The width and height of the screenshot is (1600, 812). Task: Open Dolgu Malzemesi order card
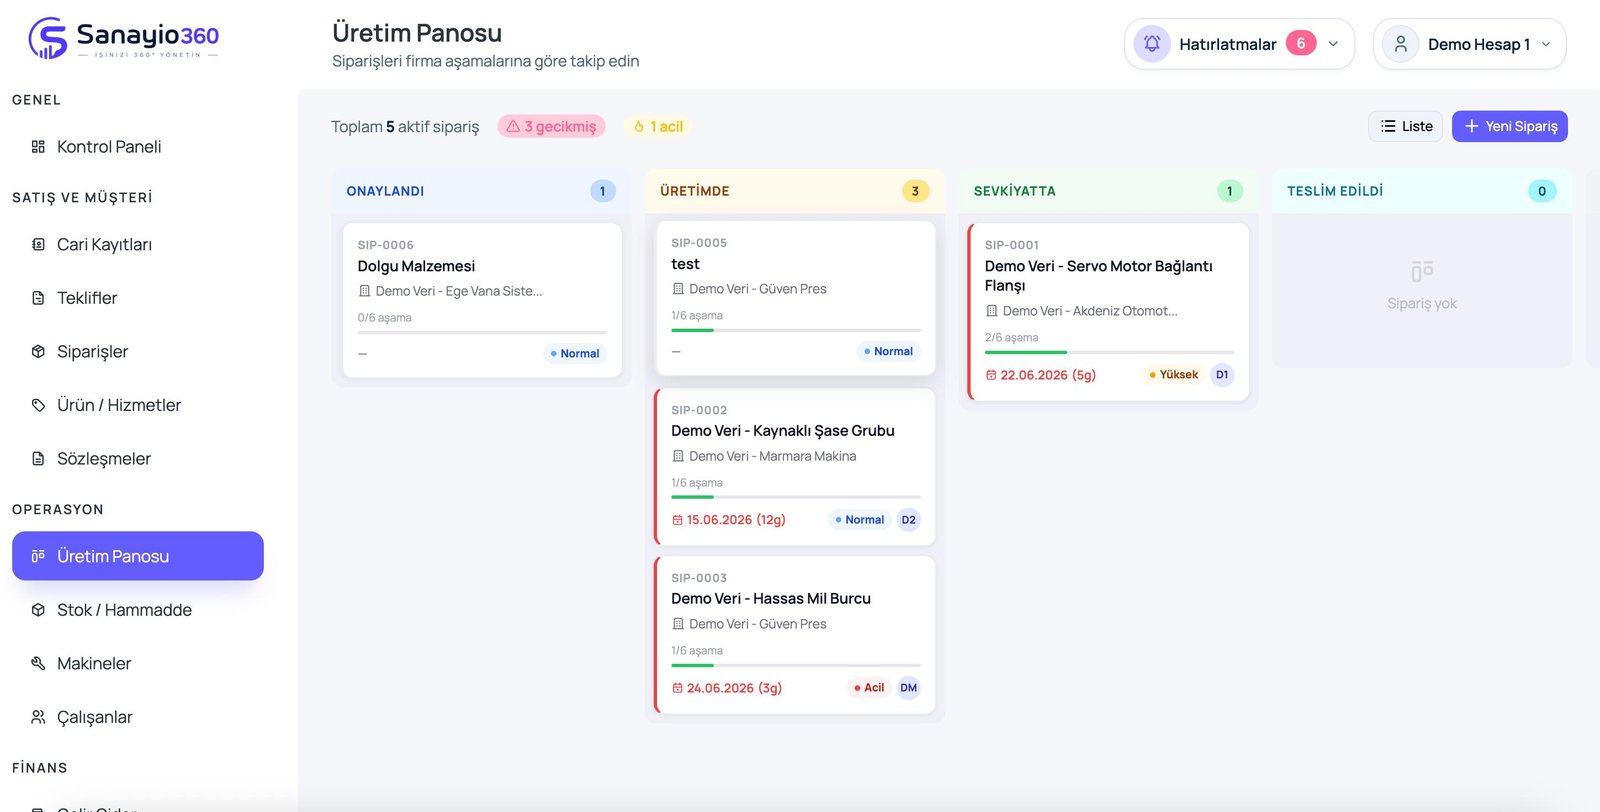point(482,300)
